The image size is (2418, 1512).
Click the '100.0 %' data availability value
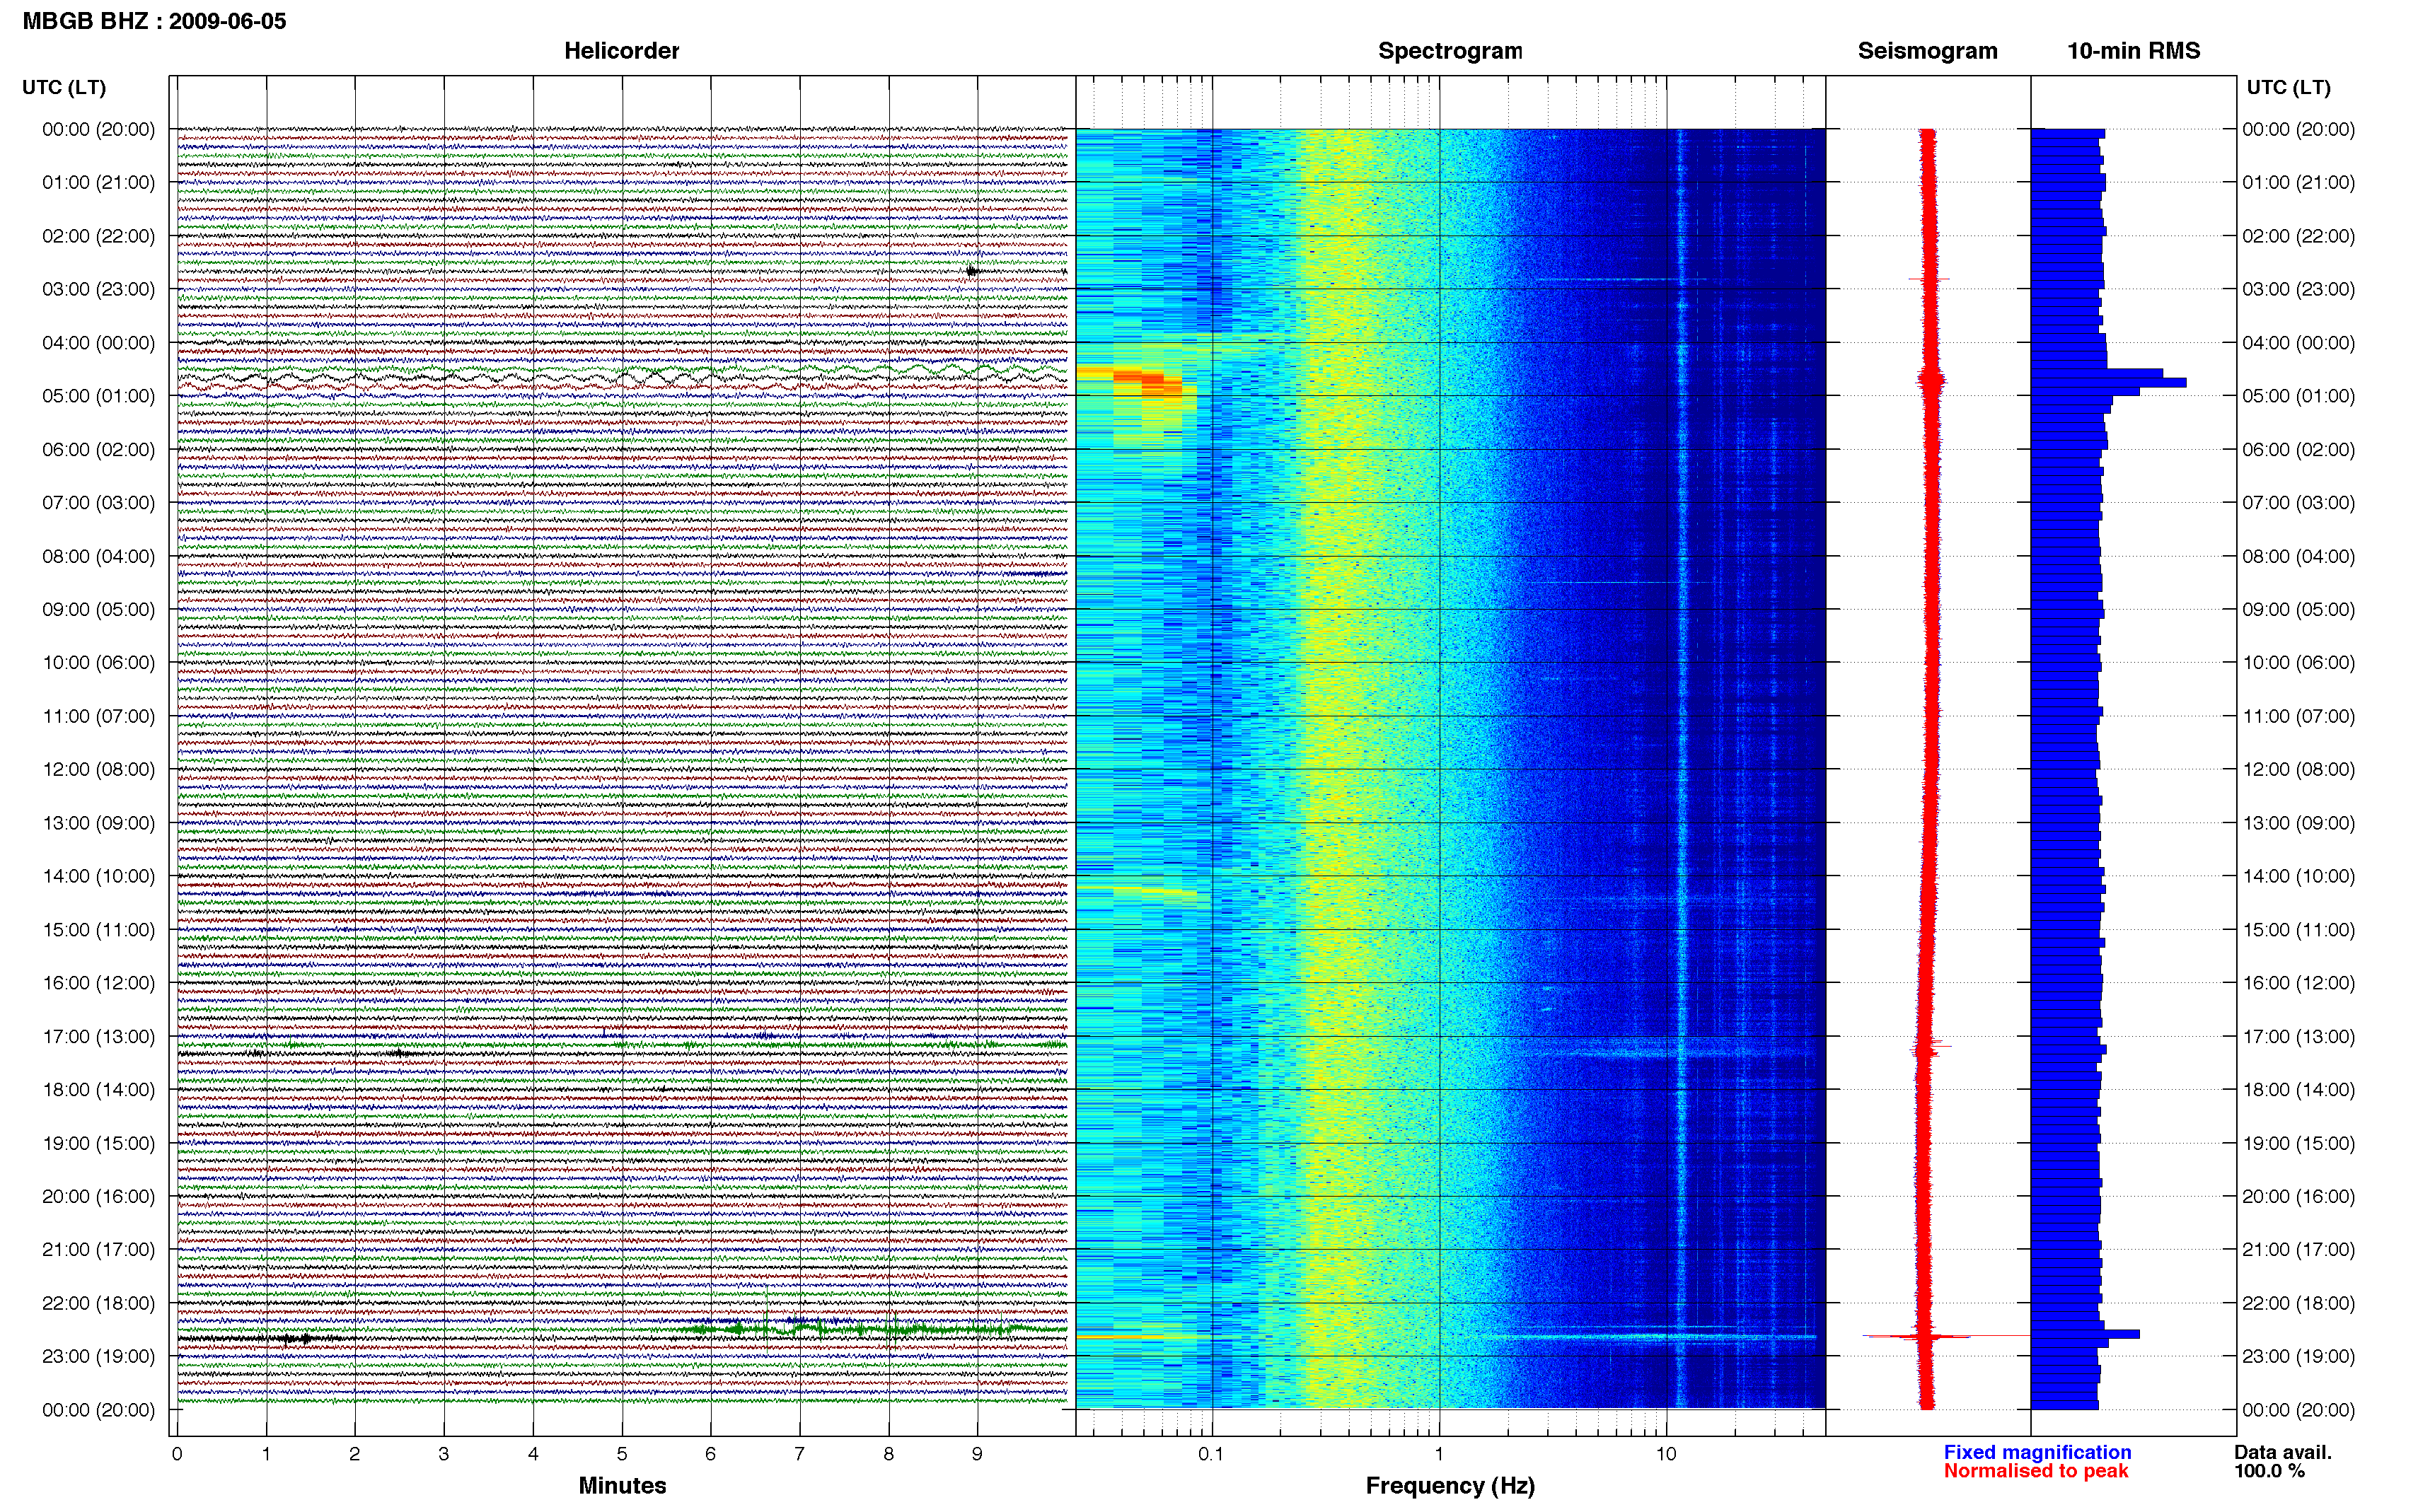coord(2270,1472)
